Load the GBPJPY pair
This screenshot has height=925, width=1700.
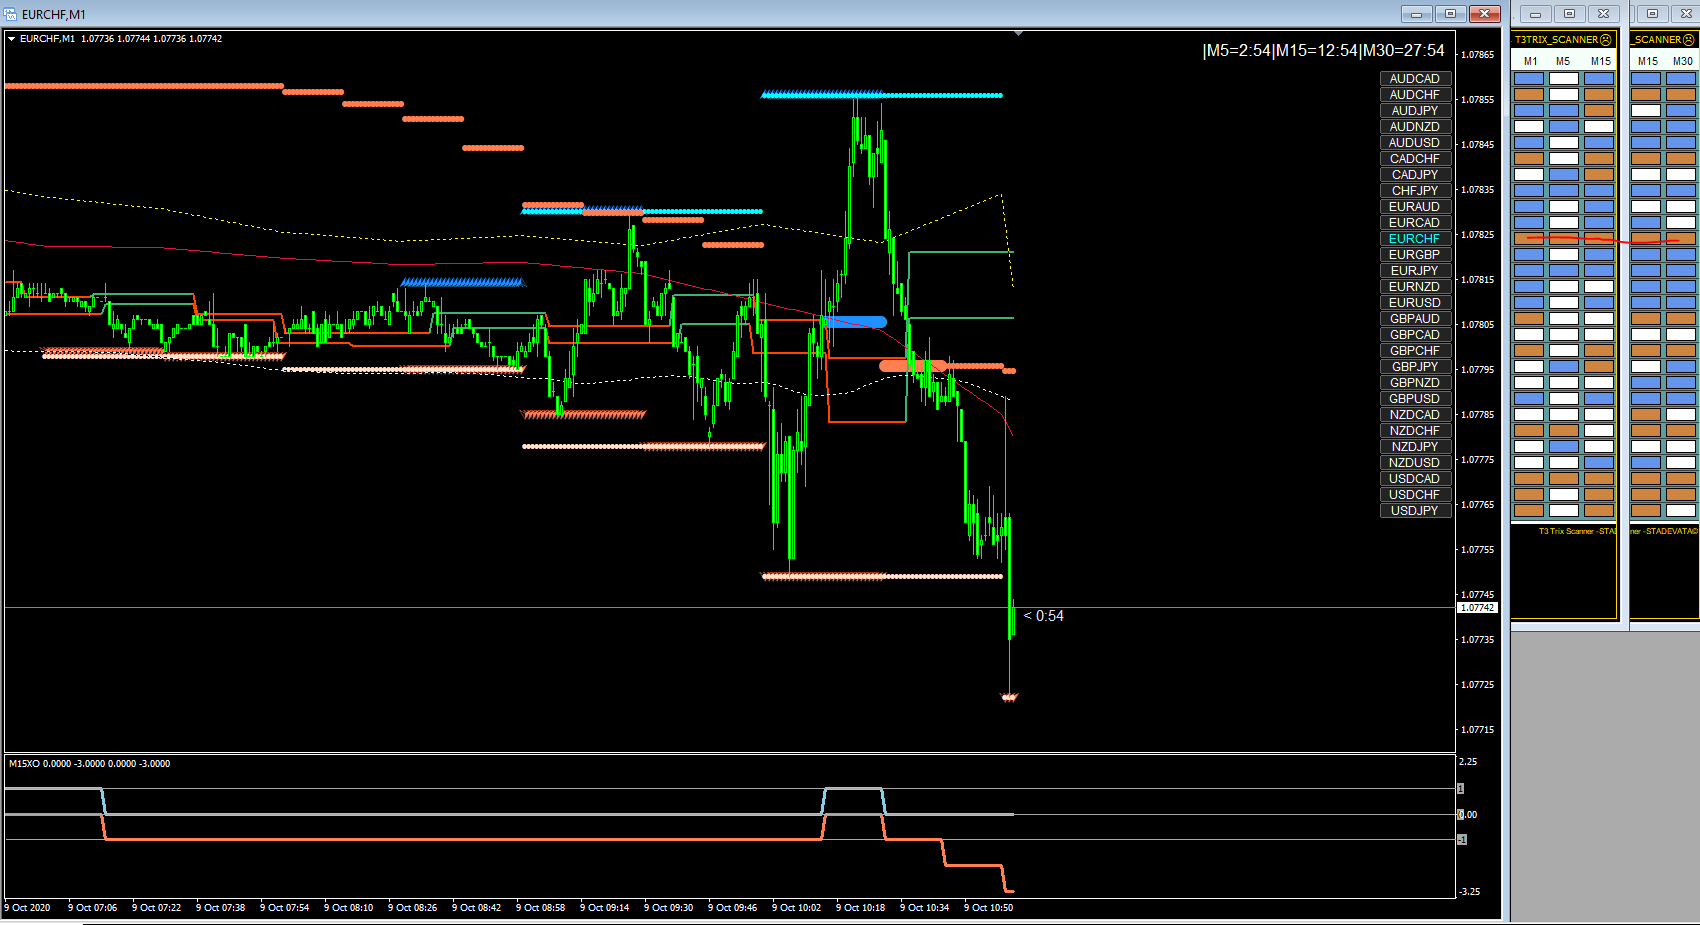point(1415,367)
